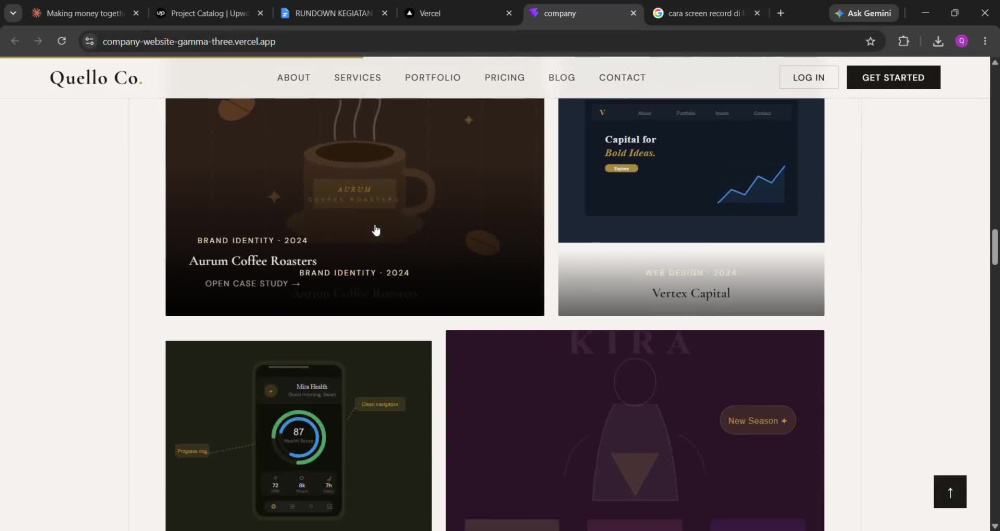Open the ABOUT nav link
Screen dimensions: 1000x531
[293, 78]
